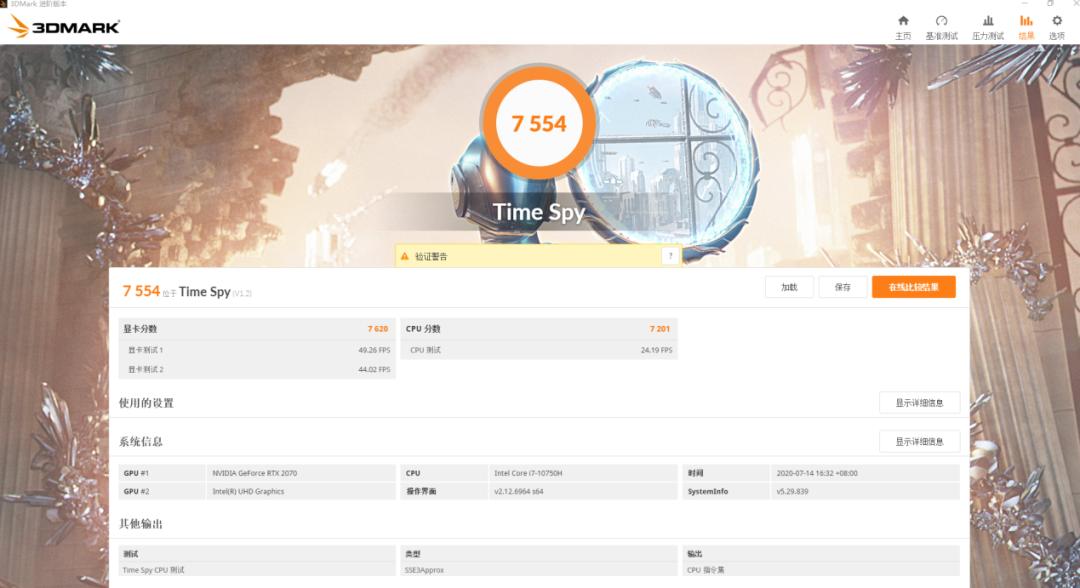Click the large Time Spy banner title

click(x=539, y=212)
